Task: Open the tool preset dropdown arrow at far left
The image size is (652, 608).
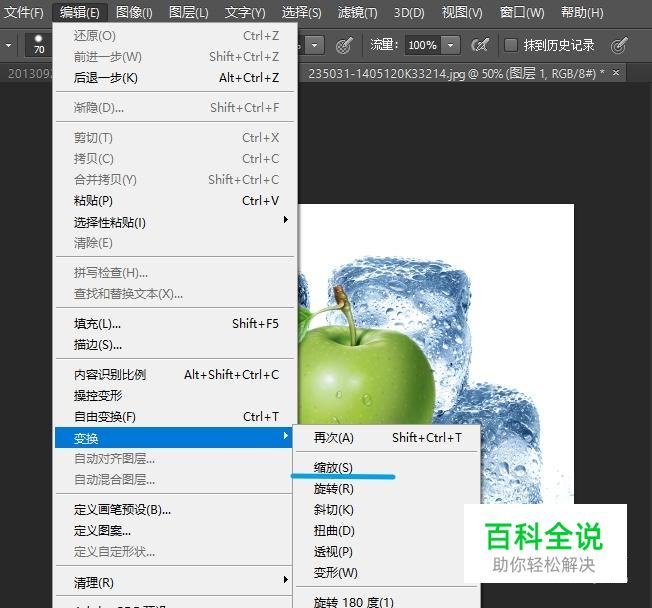Action: [8, 45]
